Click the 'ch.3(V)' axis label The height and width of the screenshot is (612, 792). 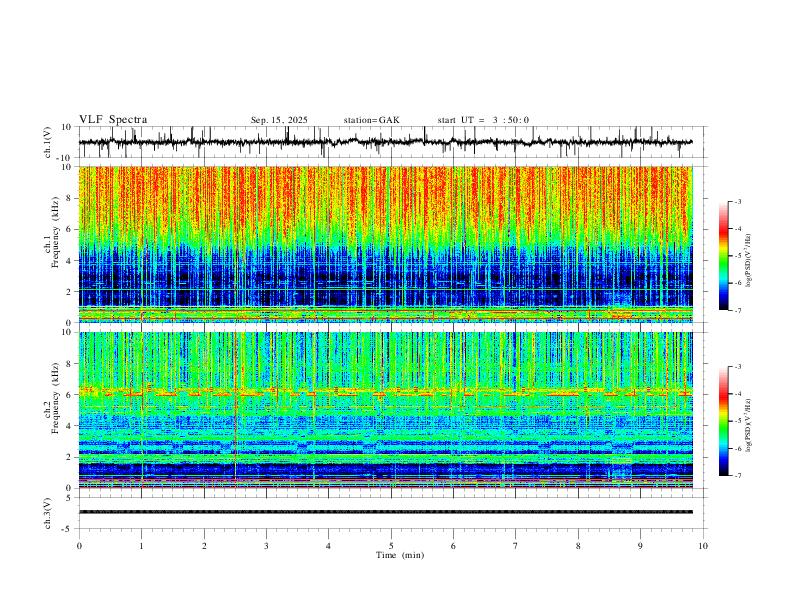[48, 513]
